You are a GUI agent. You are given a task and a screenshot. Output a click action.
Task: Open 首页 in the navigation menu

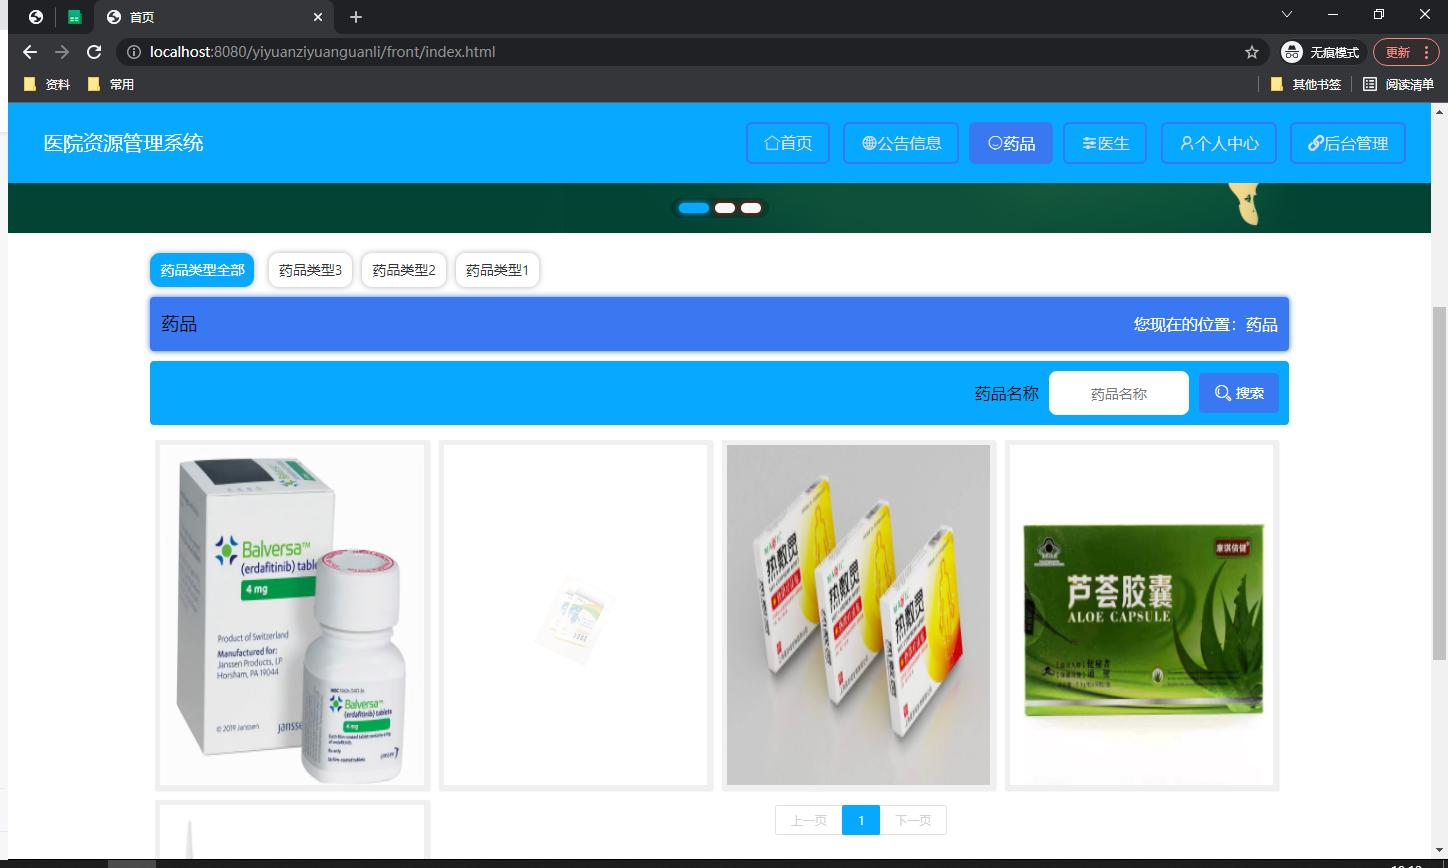click(x=788, y=143)
